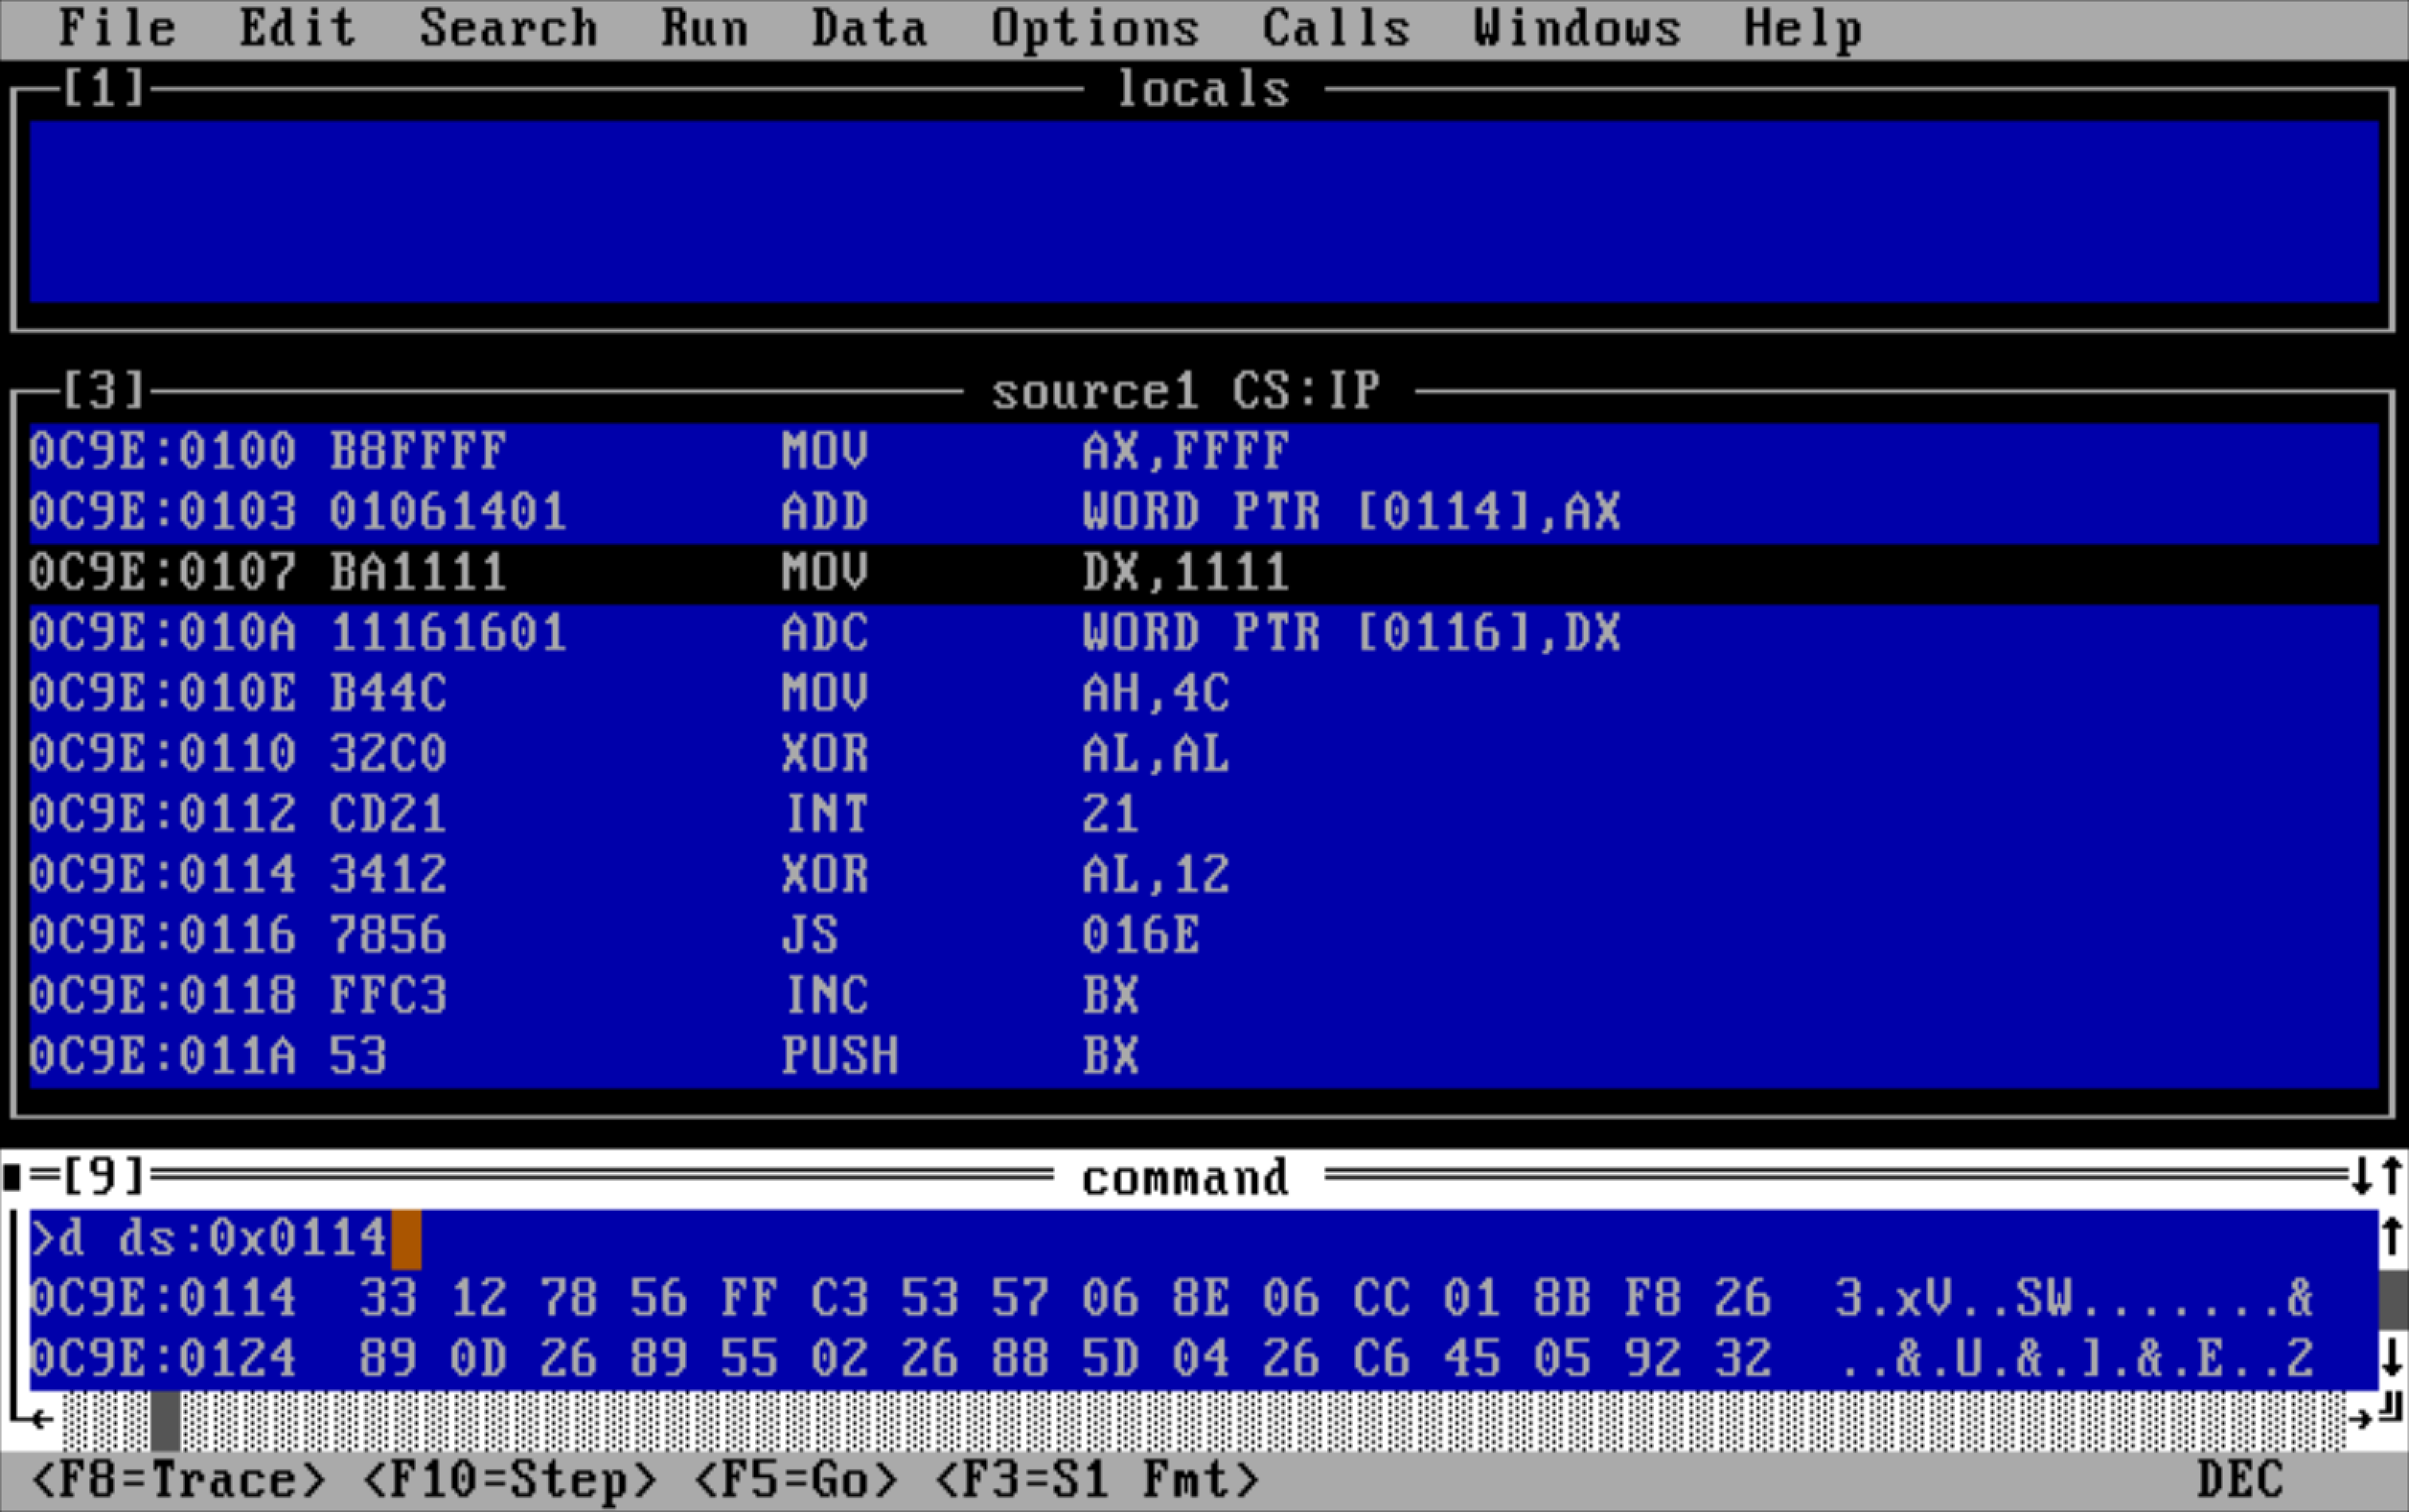2409x1512 pixels.
Task: Select line MOV AH,4C
Action: coord(1203,694)
